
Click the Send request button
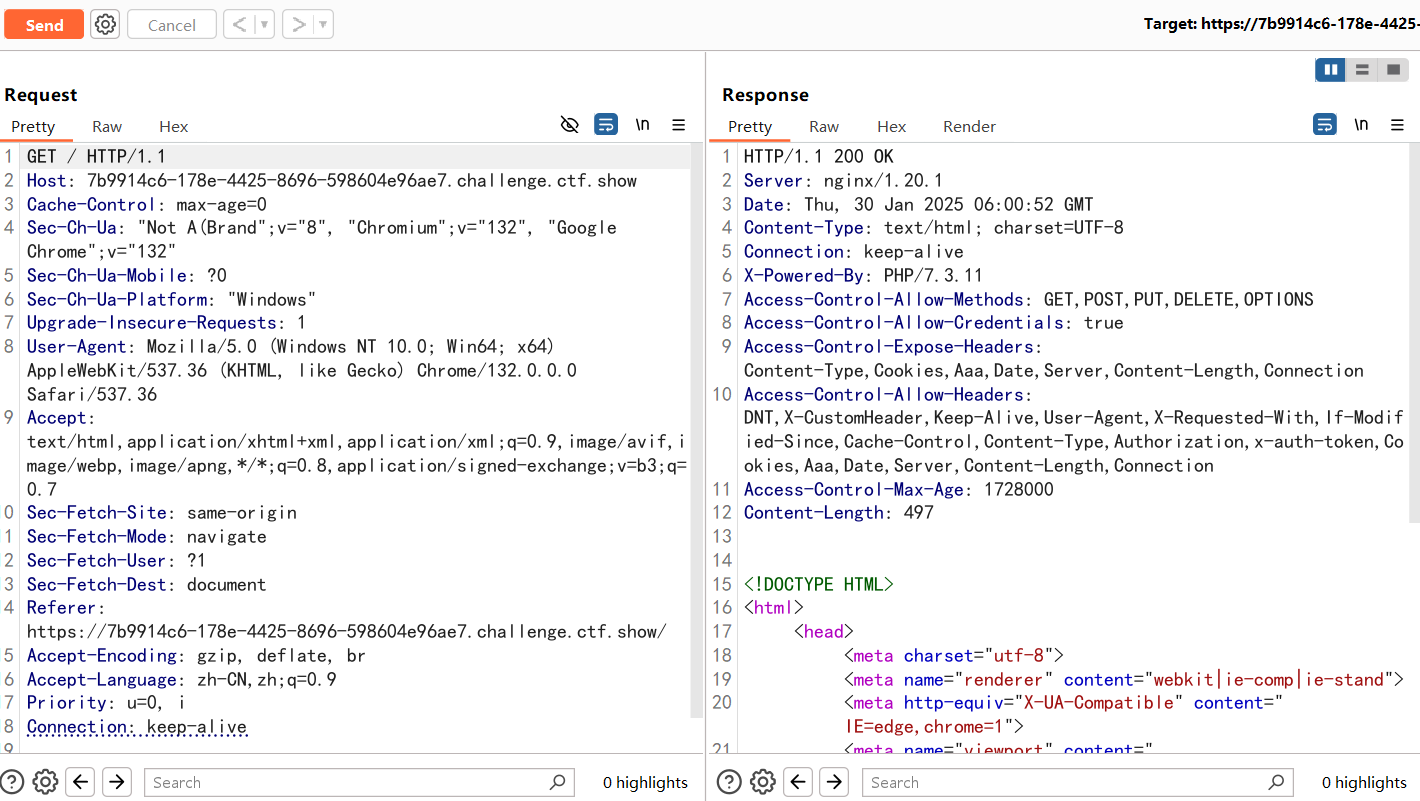pyautogui.click(x=44, y=25)
